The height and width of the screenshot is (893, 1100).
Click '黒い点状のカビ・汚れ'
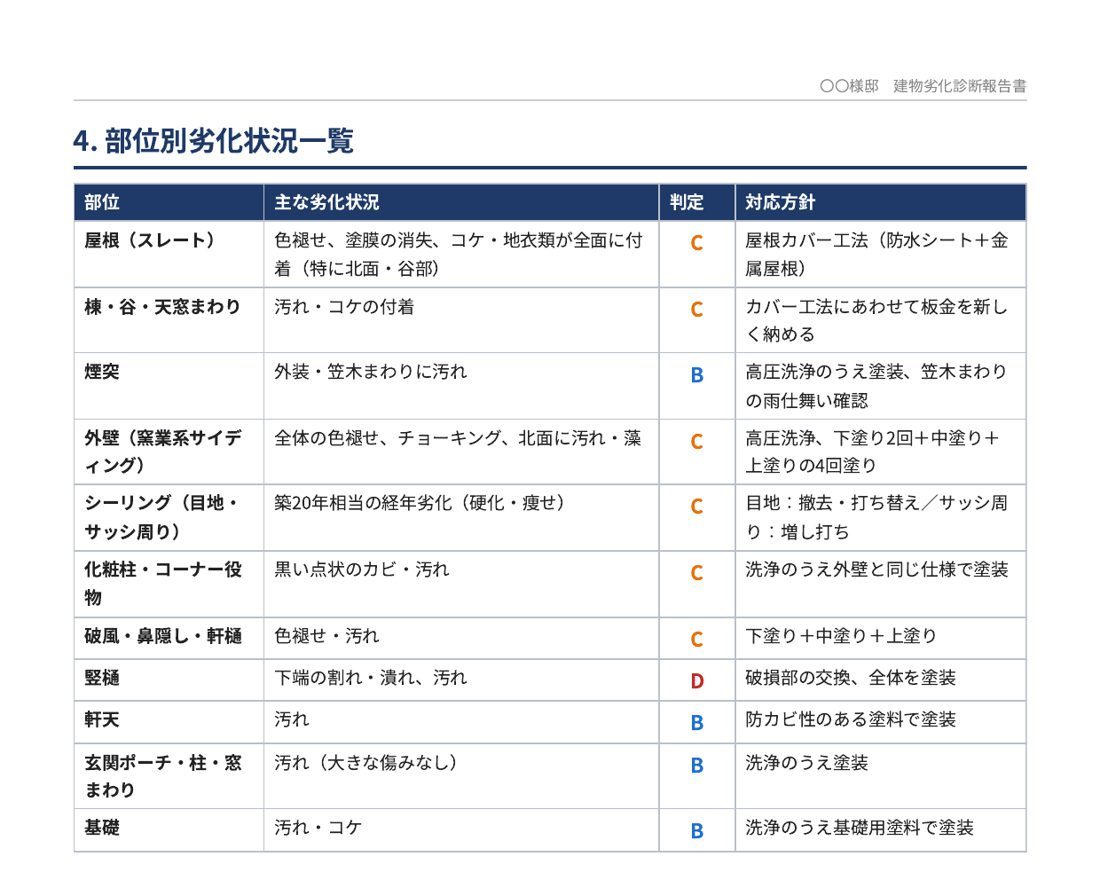tap(362, 569)
